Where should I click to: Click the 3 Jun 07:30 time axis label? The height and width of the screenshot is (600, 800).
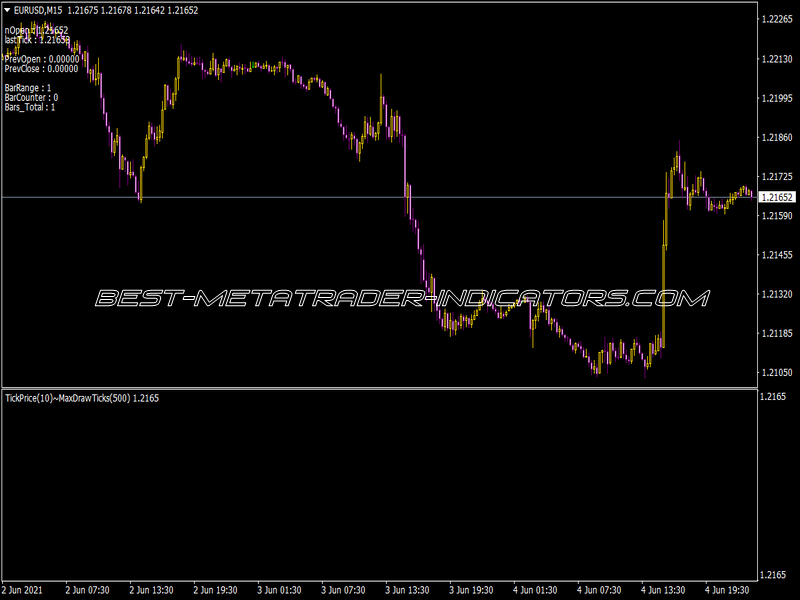click(343, 590)
